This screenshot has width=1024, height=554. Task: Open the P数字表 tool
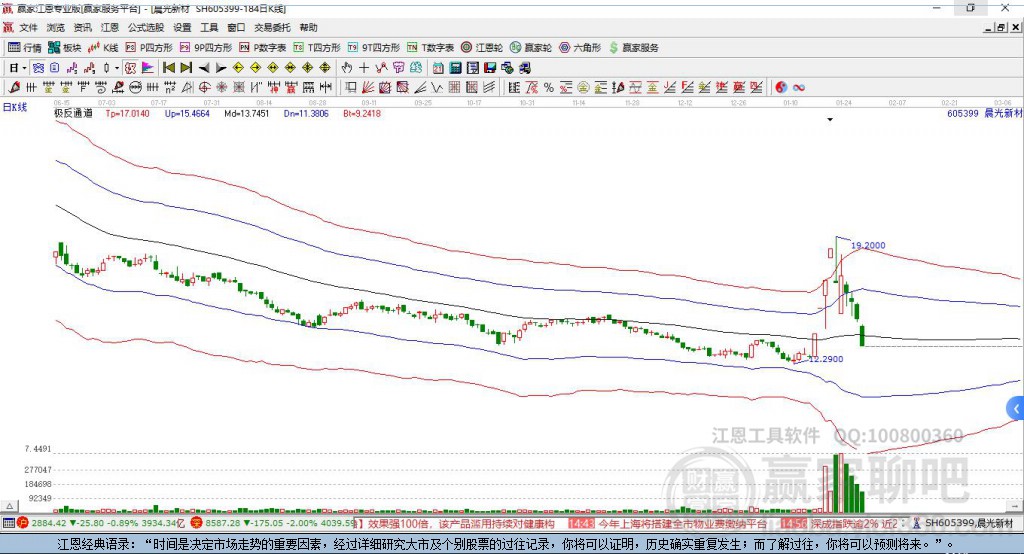click(x=263, y=48)
